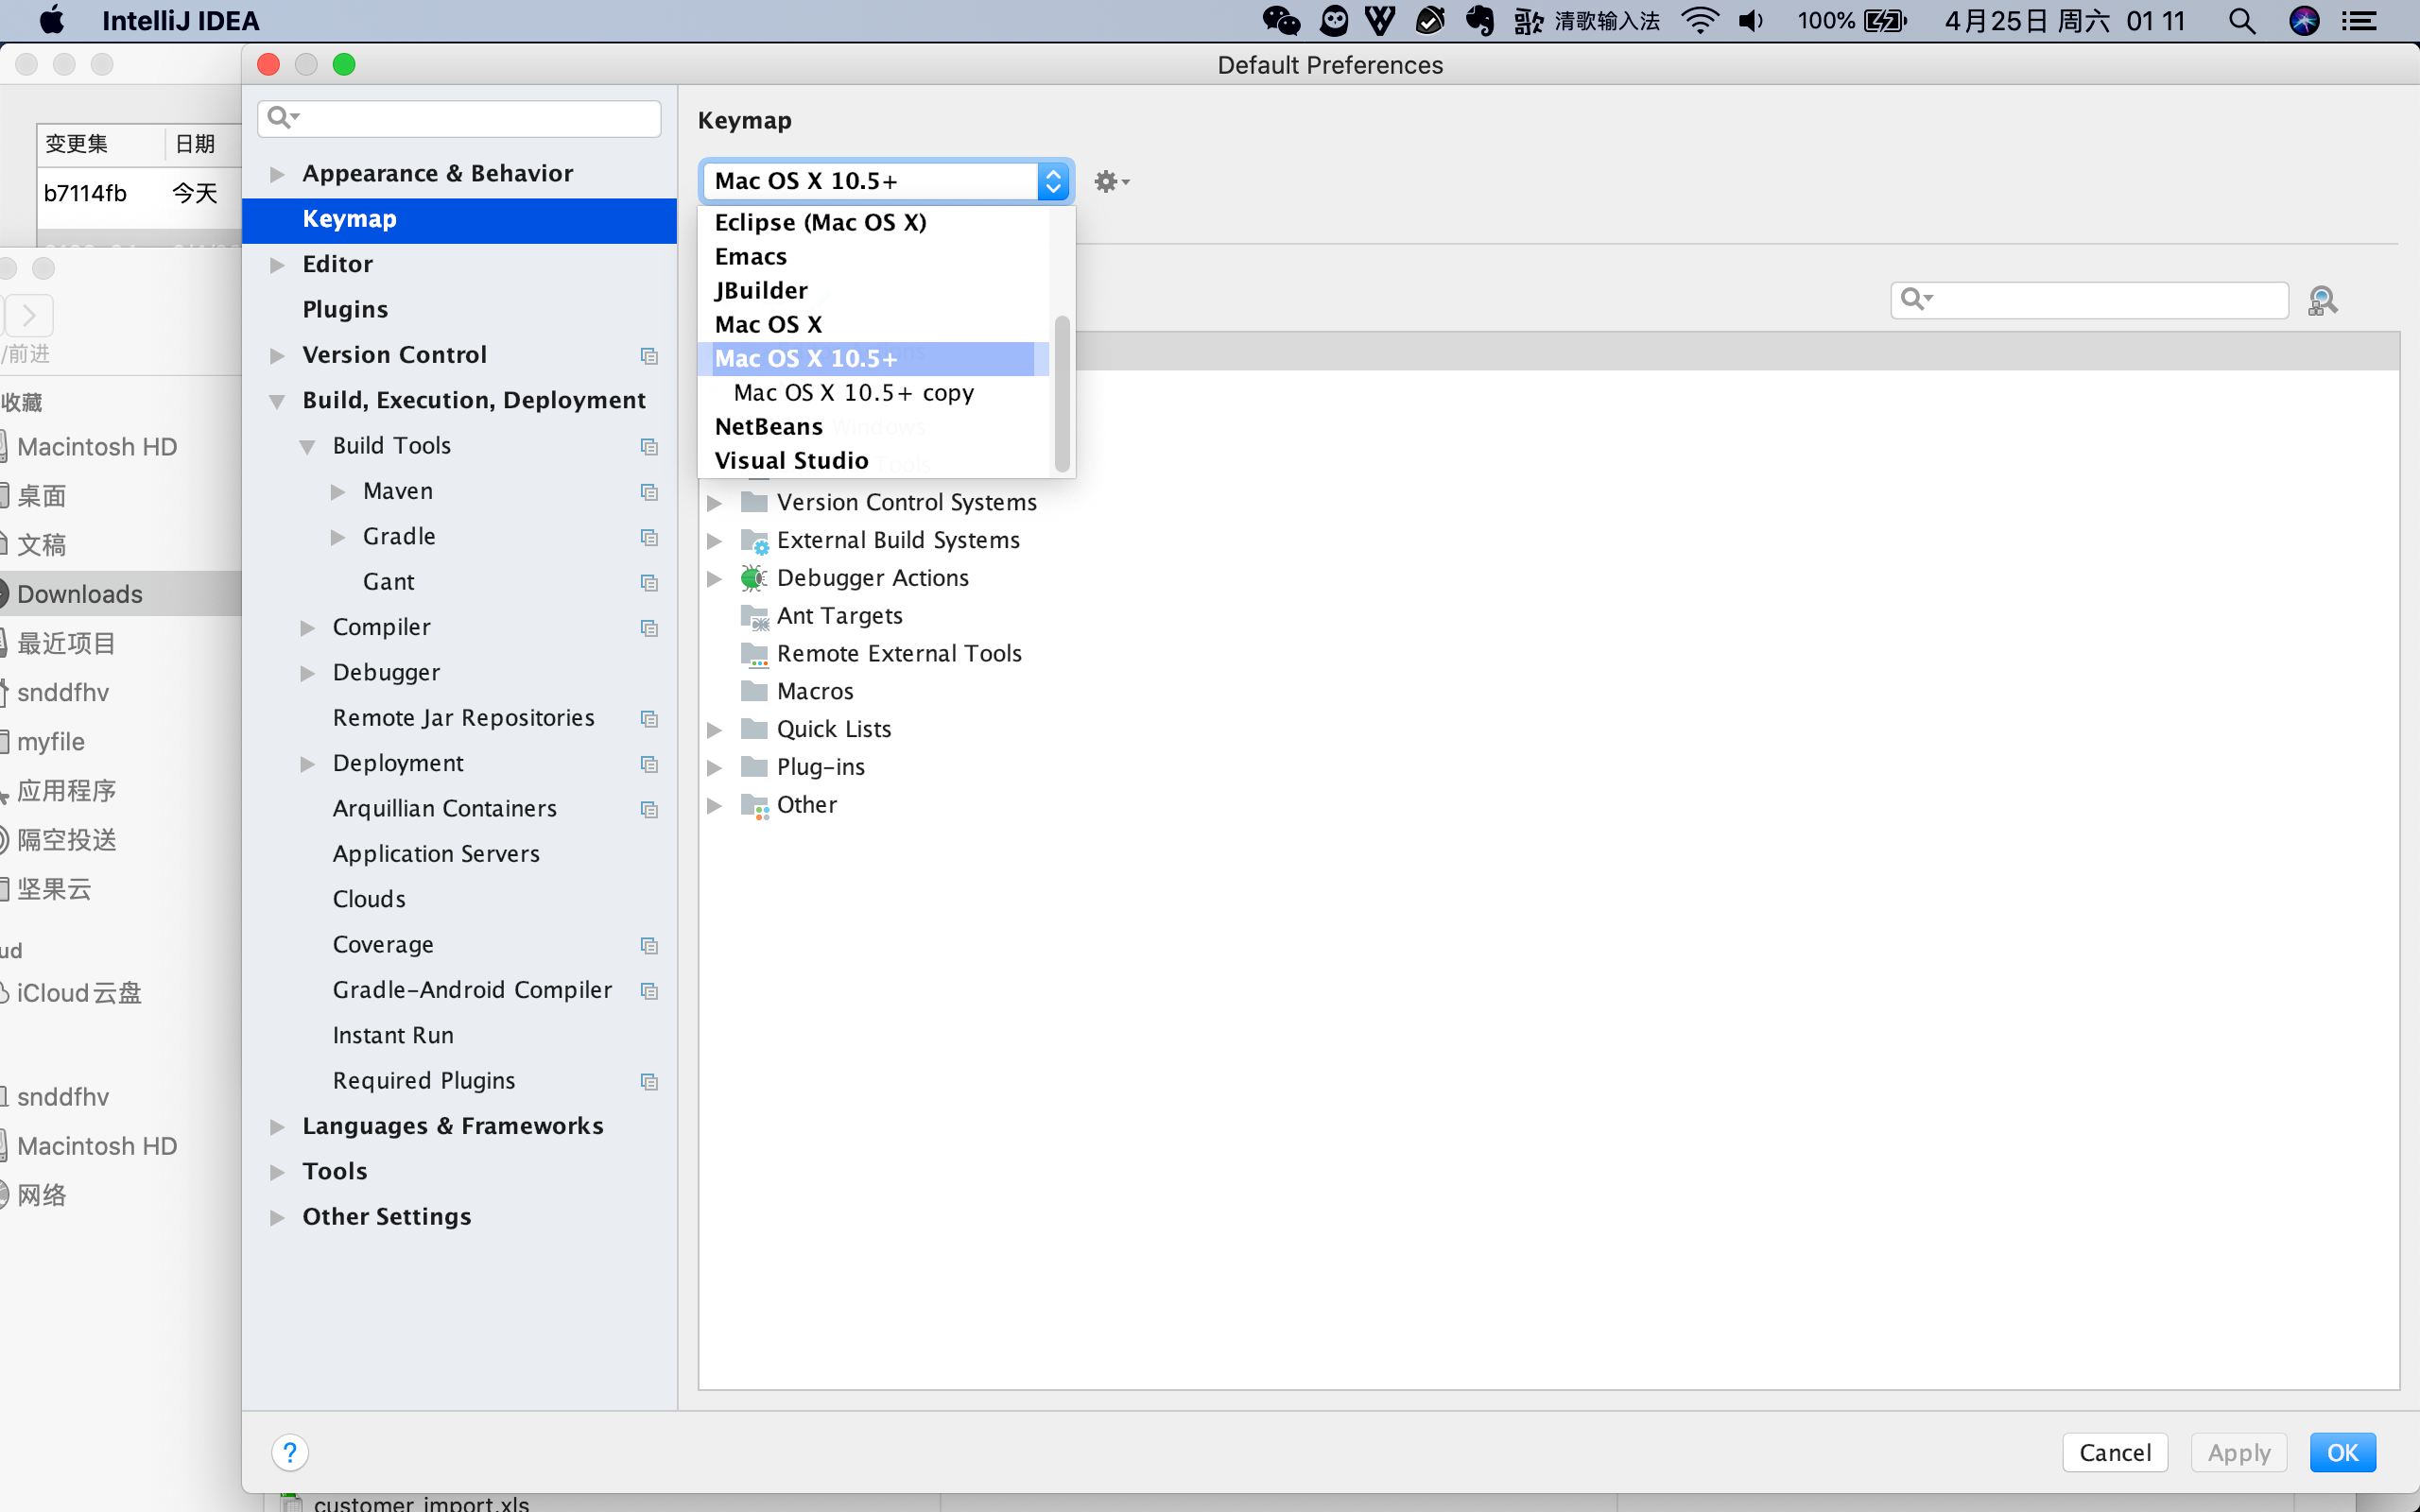
Task: Click the help question mark icon
Action: pos(290,1452)
